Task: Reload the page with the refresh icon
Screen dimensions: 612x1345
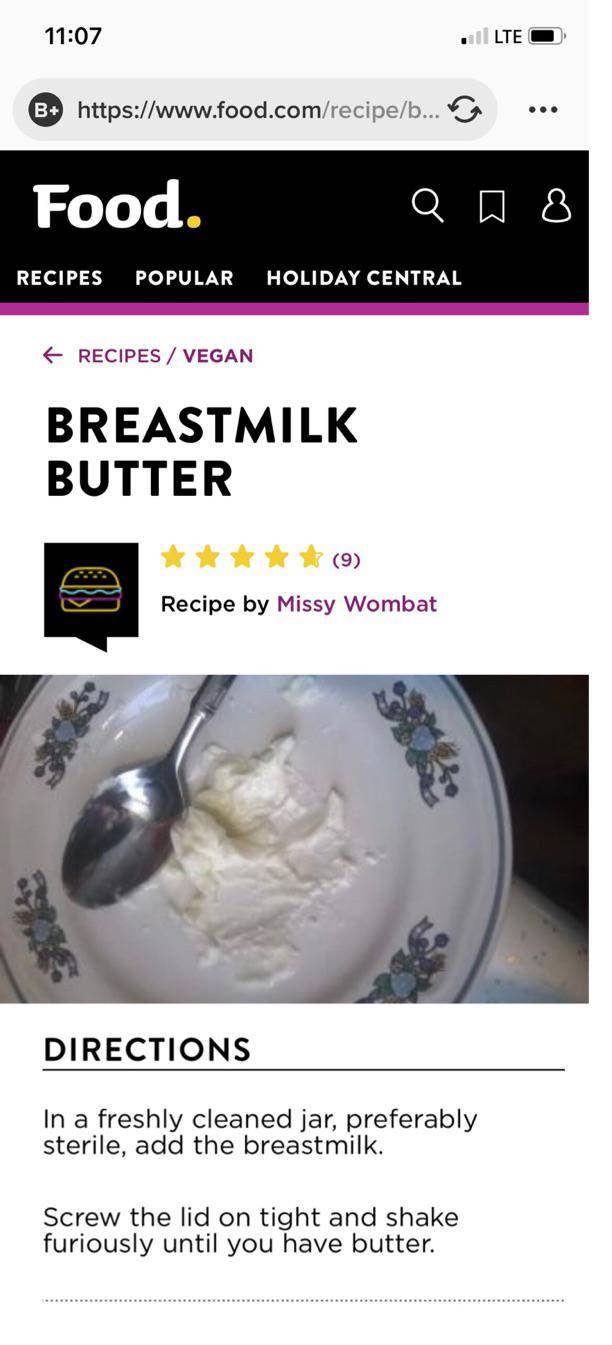Action: [x=464, y=110]
